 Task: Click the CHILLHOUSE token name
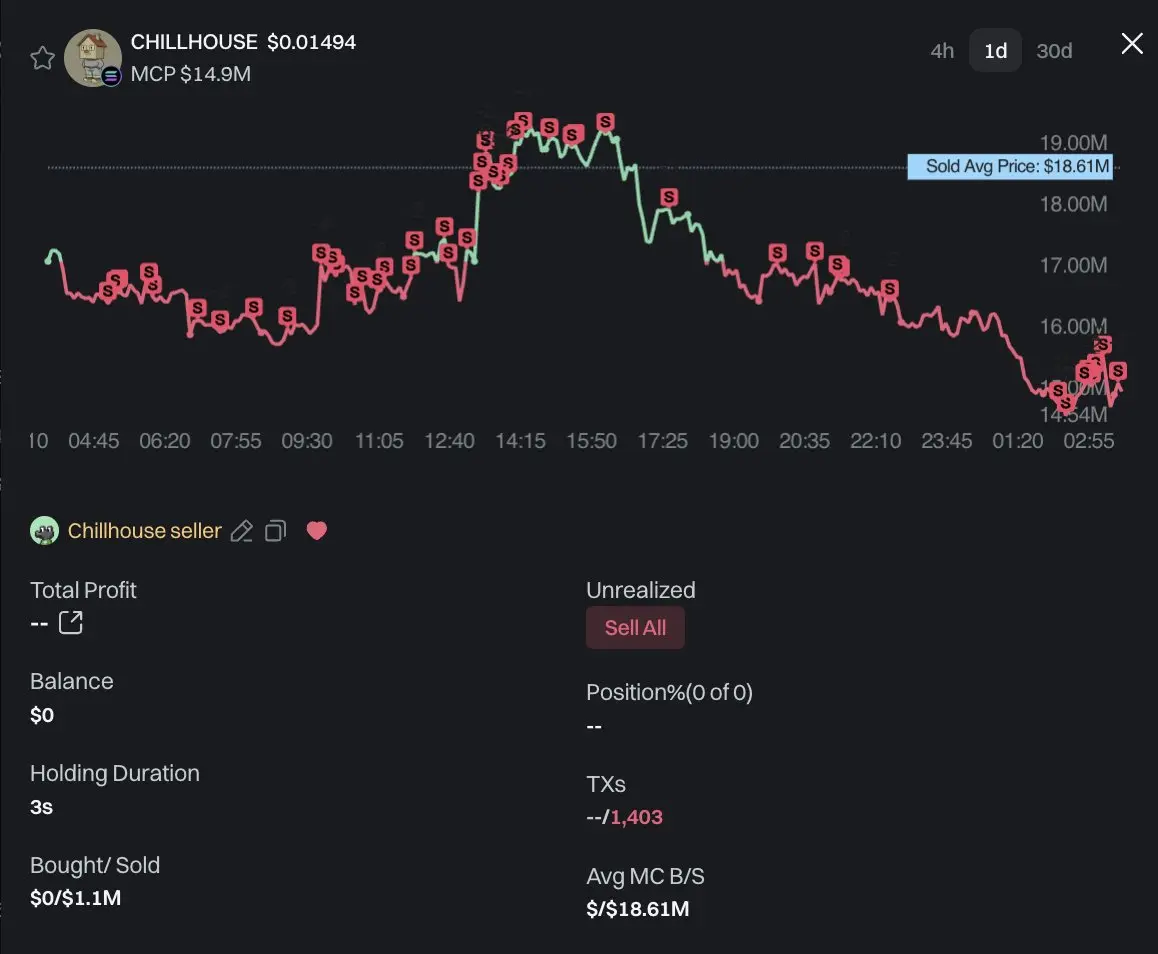(x=194, y=42)
